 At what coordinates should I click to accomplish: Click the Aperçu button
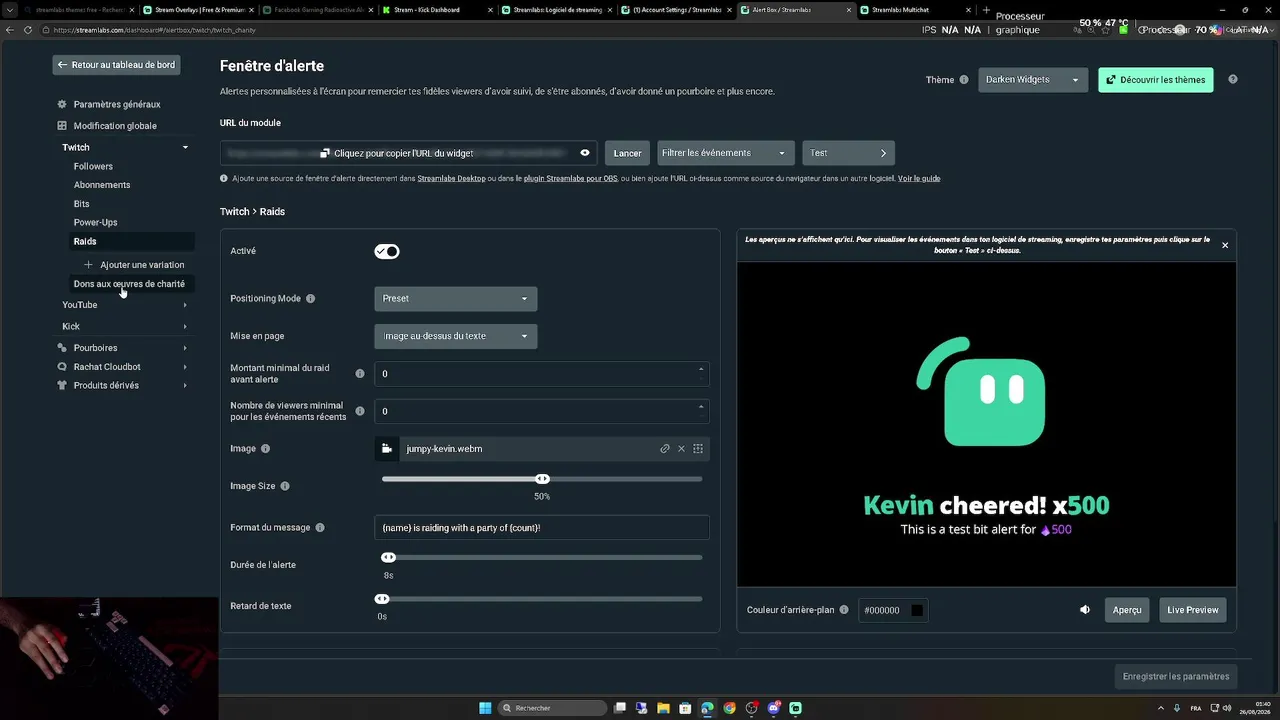click(x=1127, y=610)
